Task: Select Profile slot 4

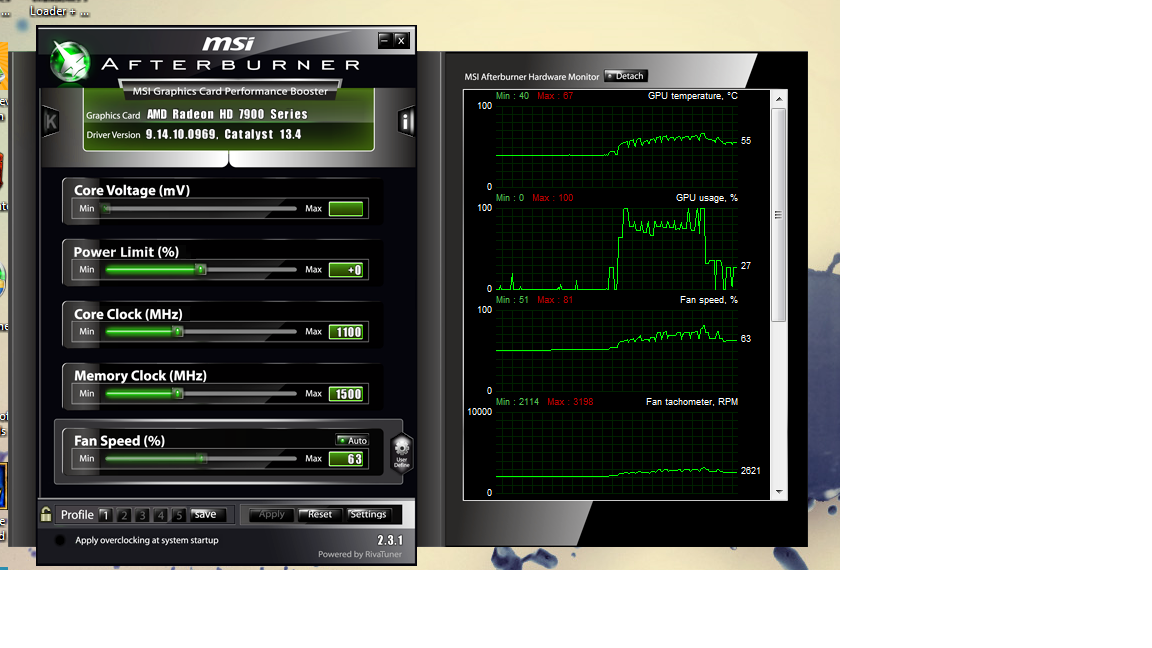Action: tap(160, 515)
